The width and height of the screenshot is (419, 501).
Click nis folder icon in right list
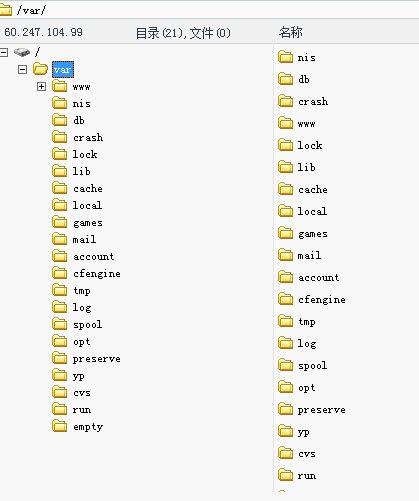(x=286, y=57)
